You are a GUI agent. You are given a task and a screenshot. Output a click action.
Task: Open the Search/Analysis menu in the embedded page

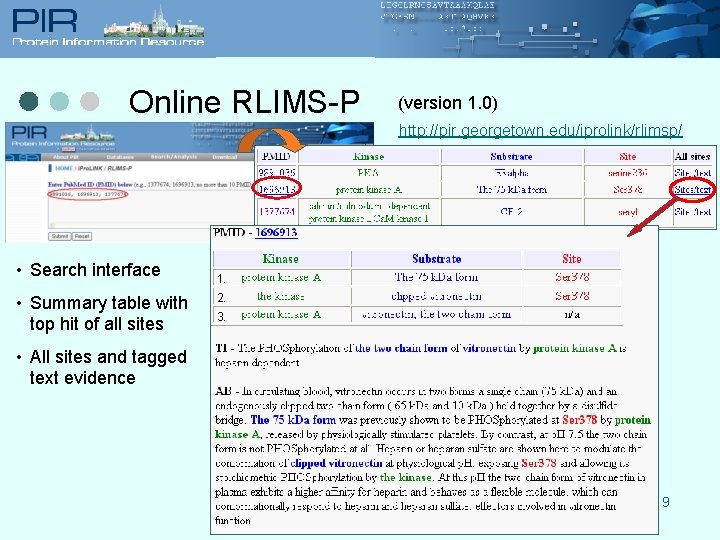(x=174, y=157)
